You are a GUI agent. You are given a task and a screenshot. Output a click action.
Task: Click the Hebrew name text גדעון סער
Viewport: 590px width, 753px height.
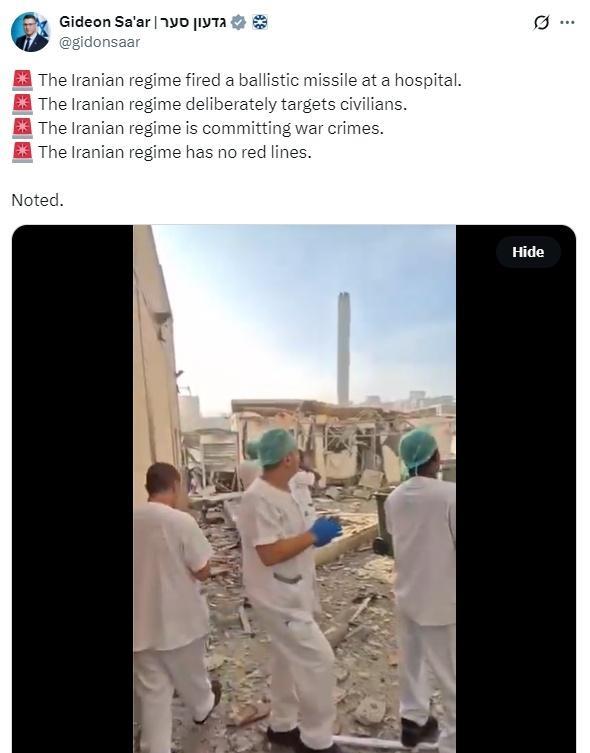click(191, 22)
